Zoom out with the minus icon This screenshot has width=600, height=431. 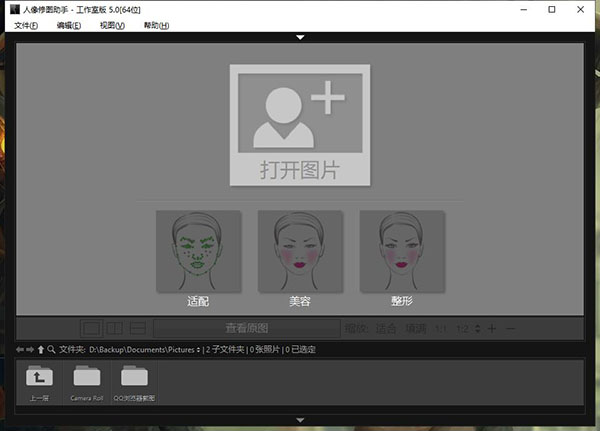pyautogui.click(x=510, y=328)
